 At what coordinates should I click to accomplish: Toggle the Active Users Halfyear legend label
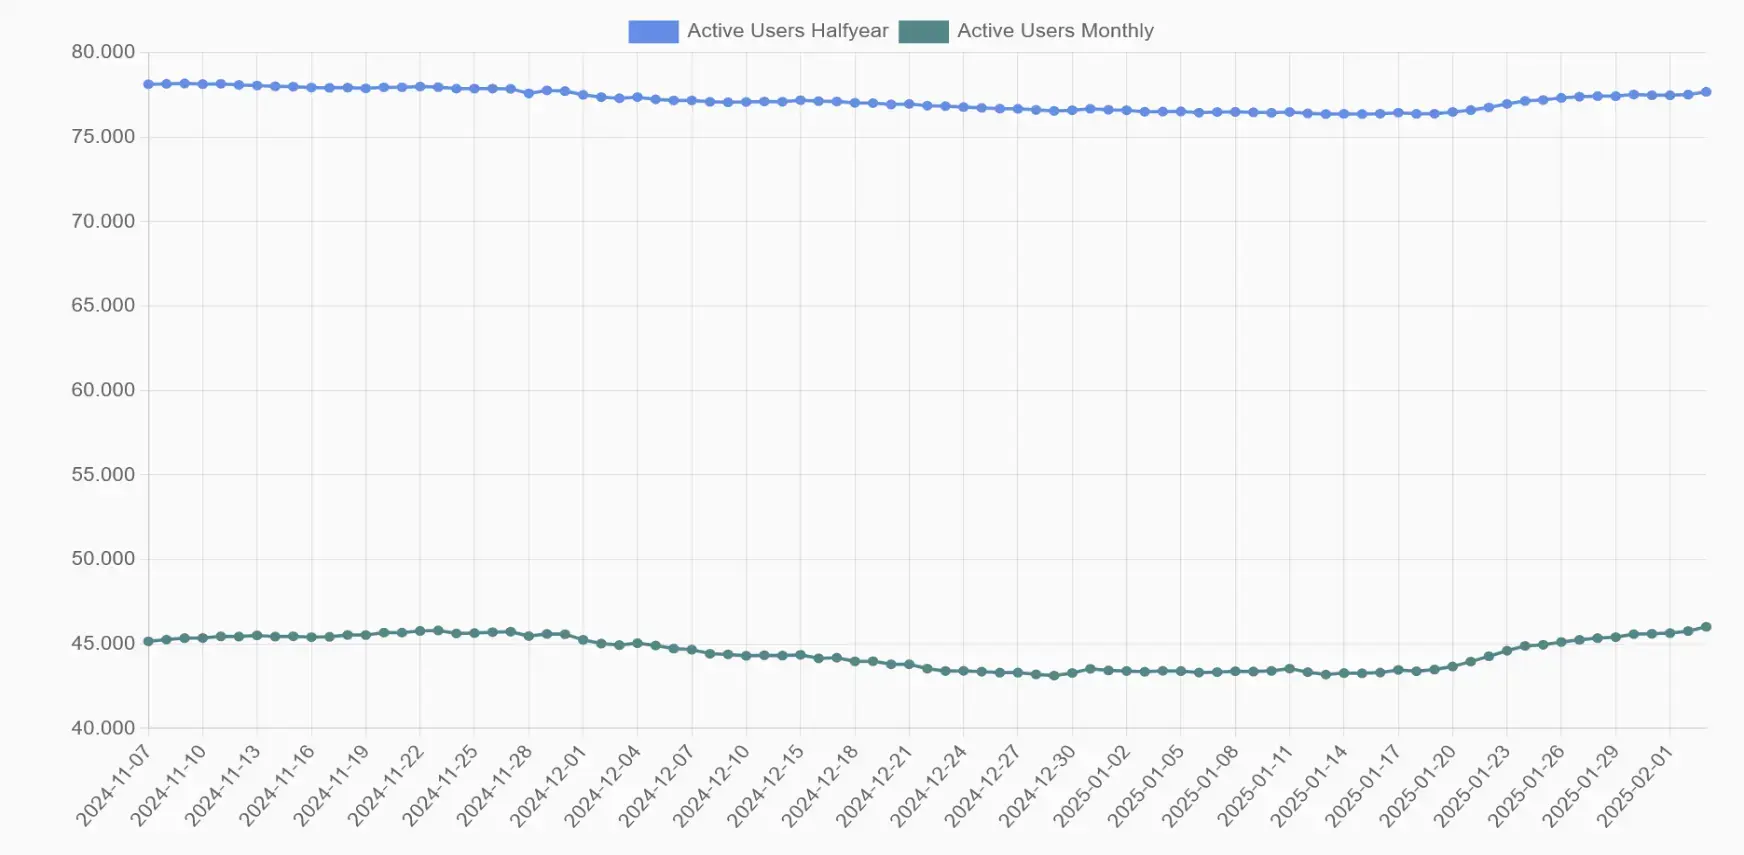click(x=787, y=31)
